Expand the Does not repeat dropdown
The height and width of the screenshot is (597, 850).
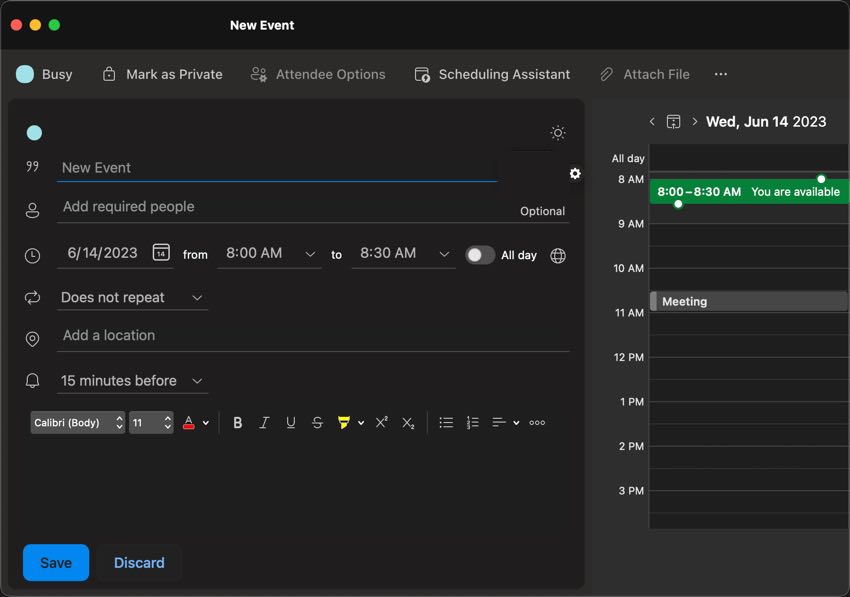coord(133,298)
